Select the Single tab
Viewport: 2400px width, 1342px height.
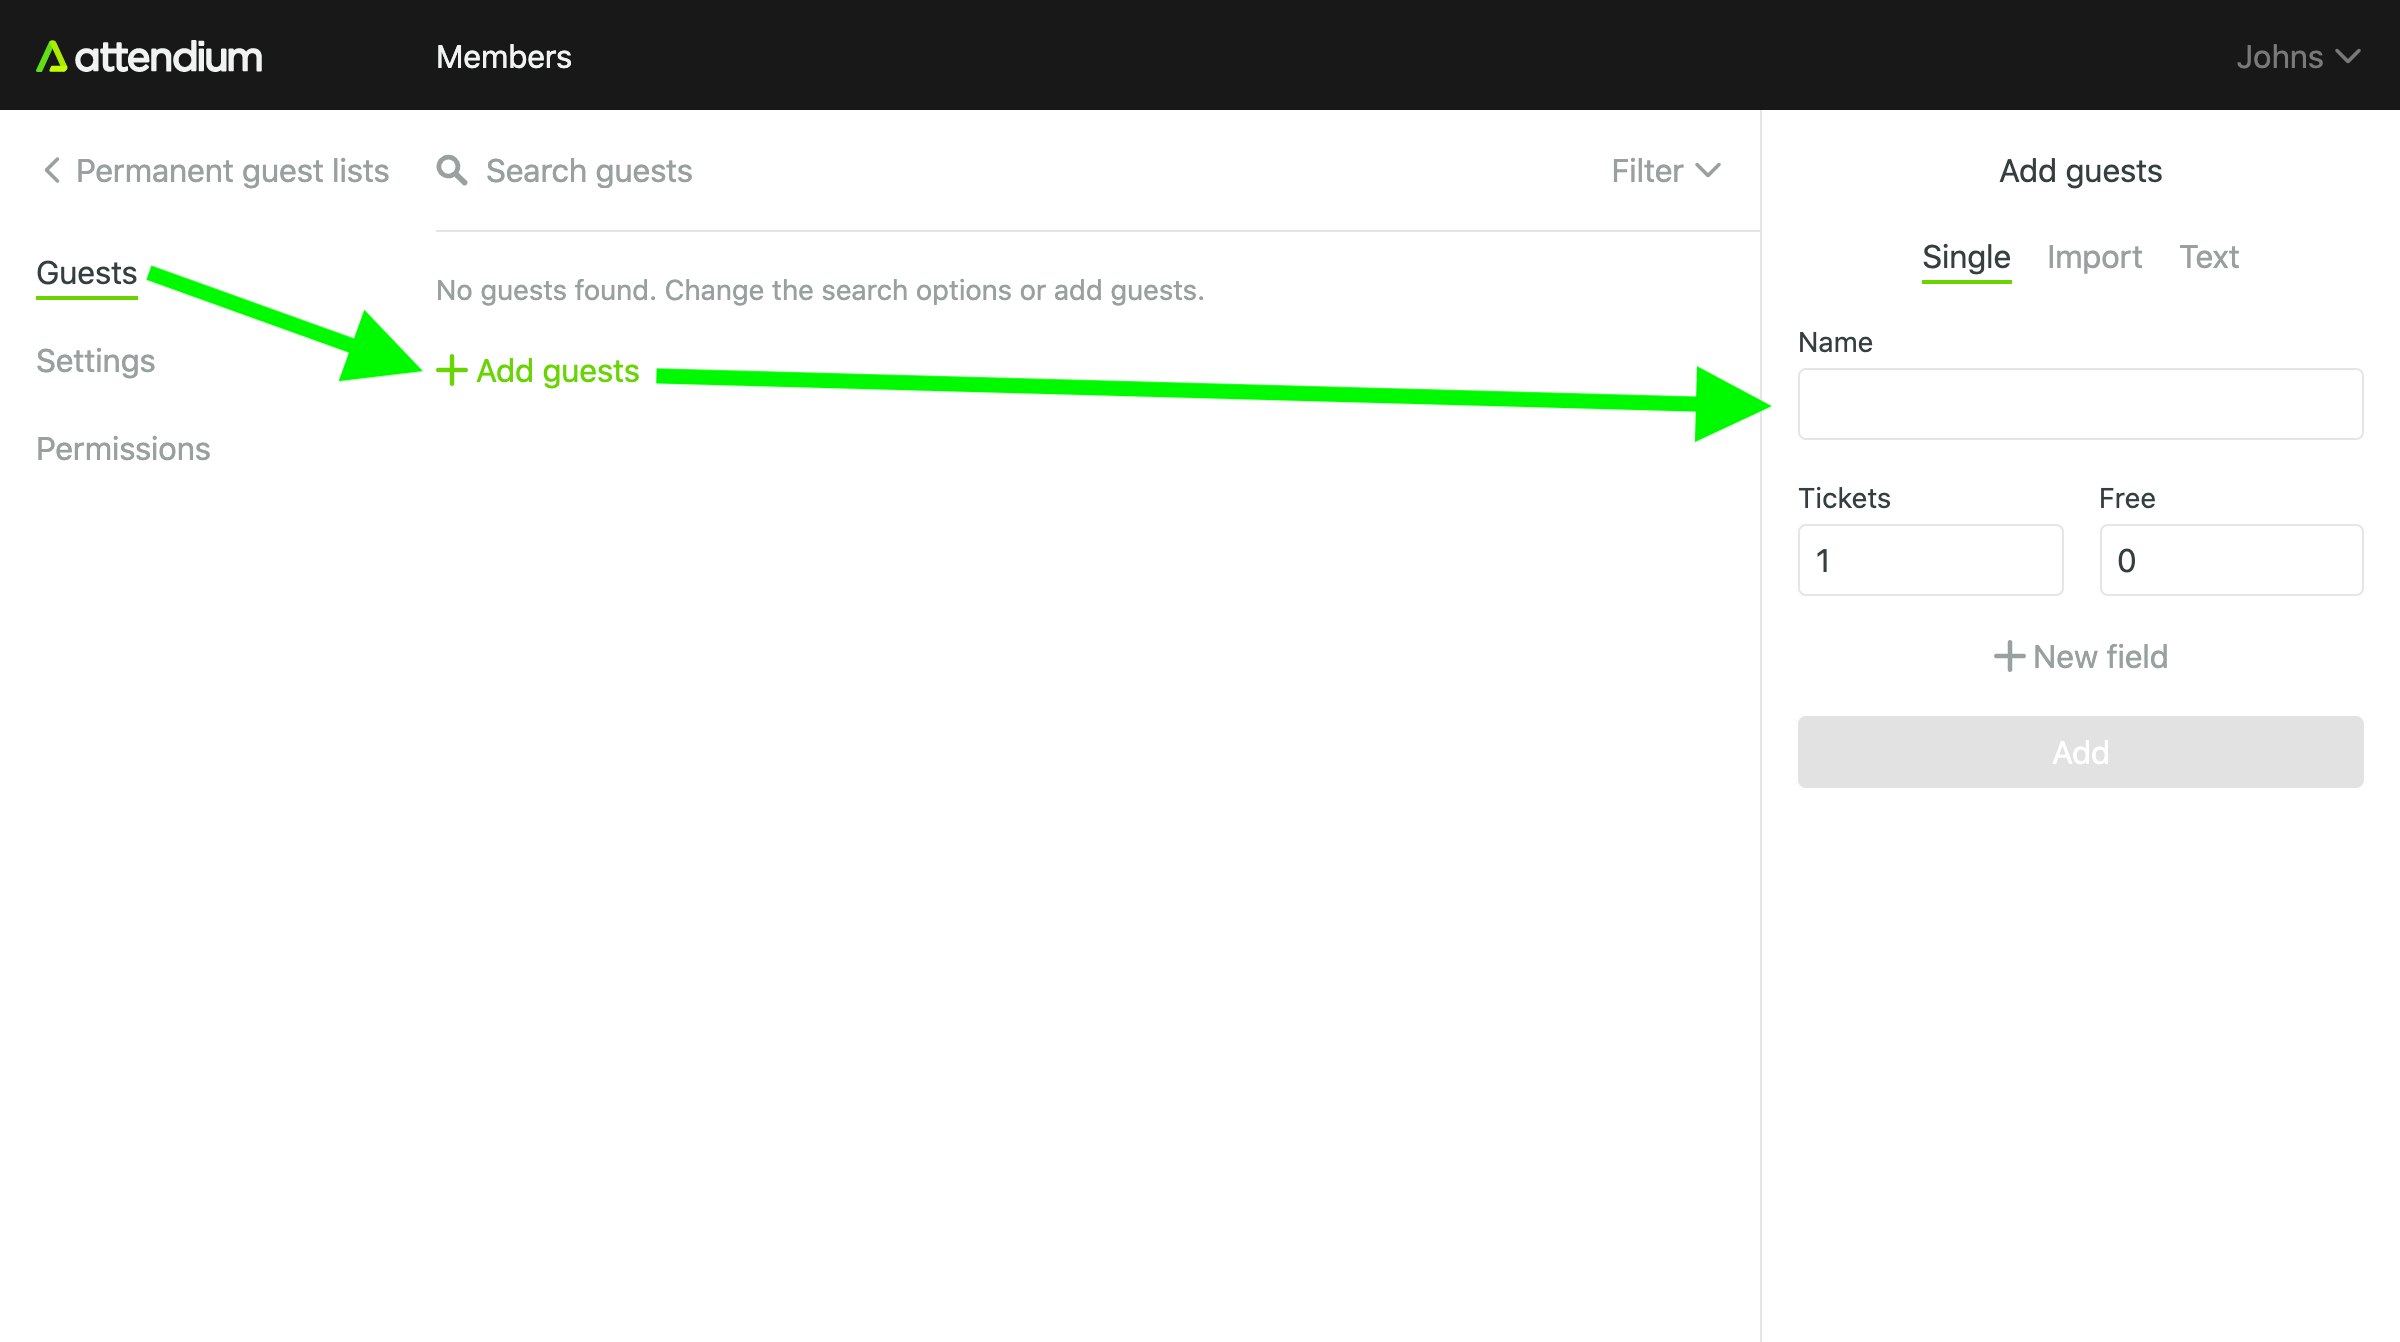click(x=1965, y=257)
